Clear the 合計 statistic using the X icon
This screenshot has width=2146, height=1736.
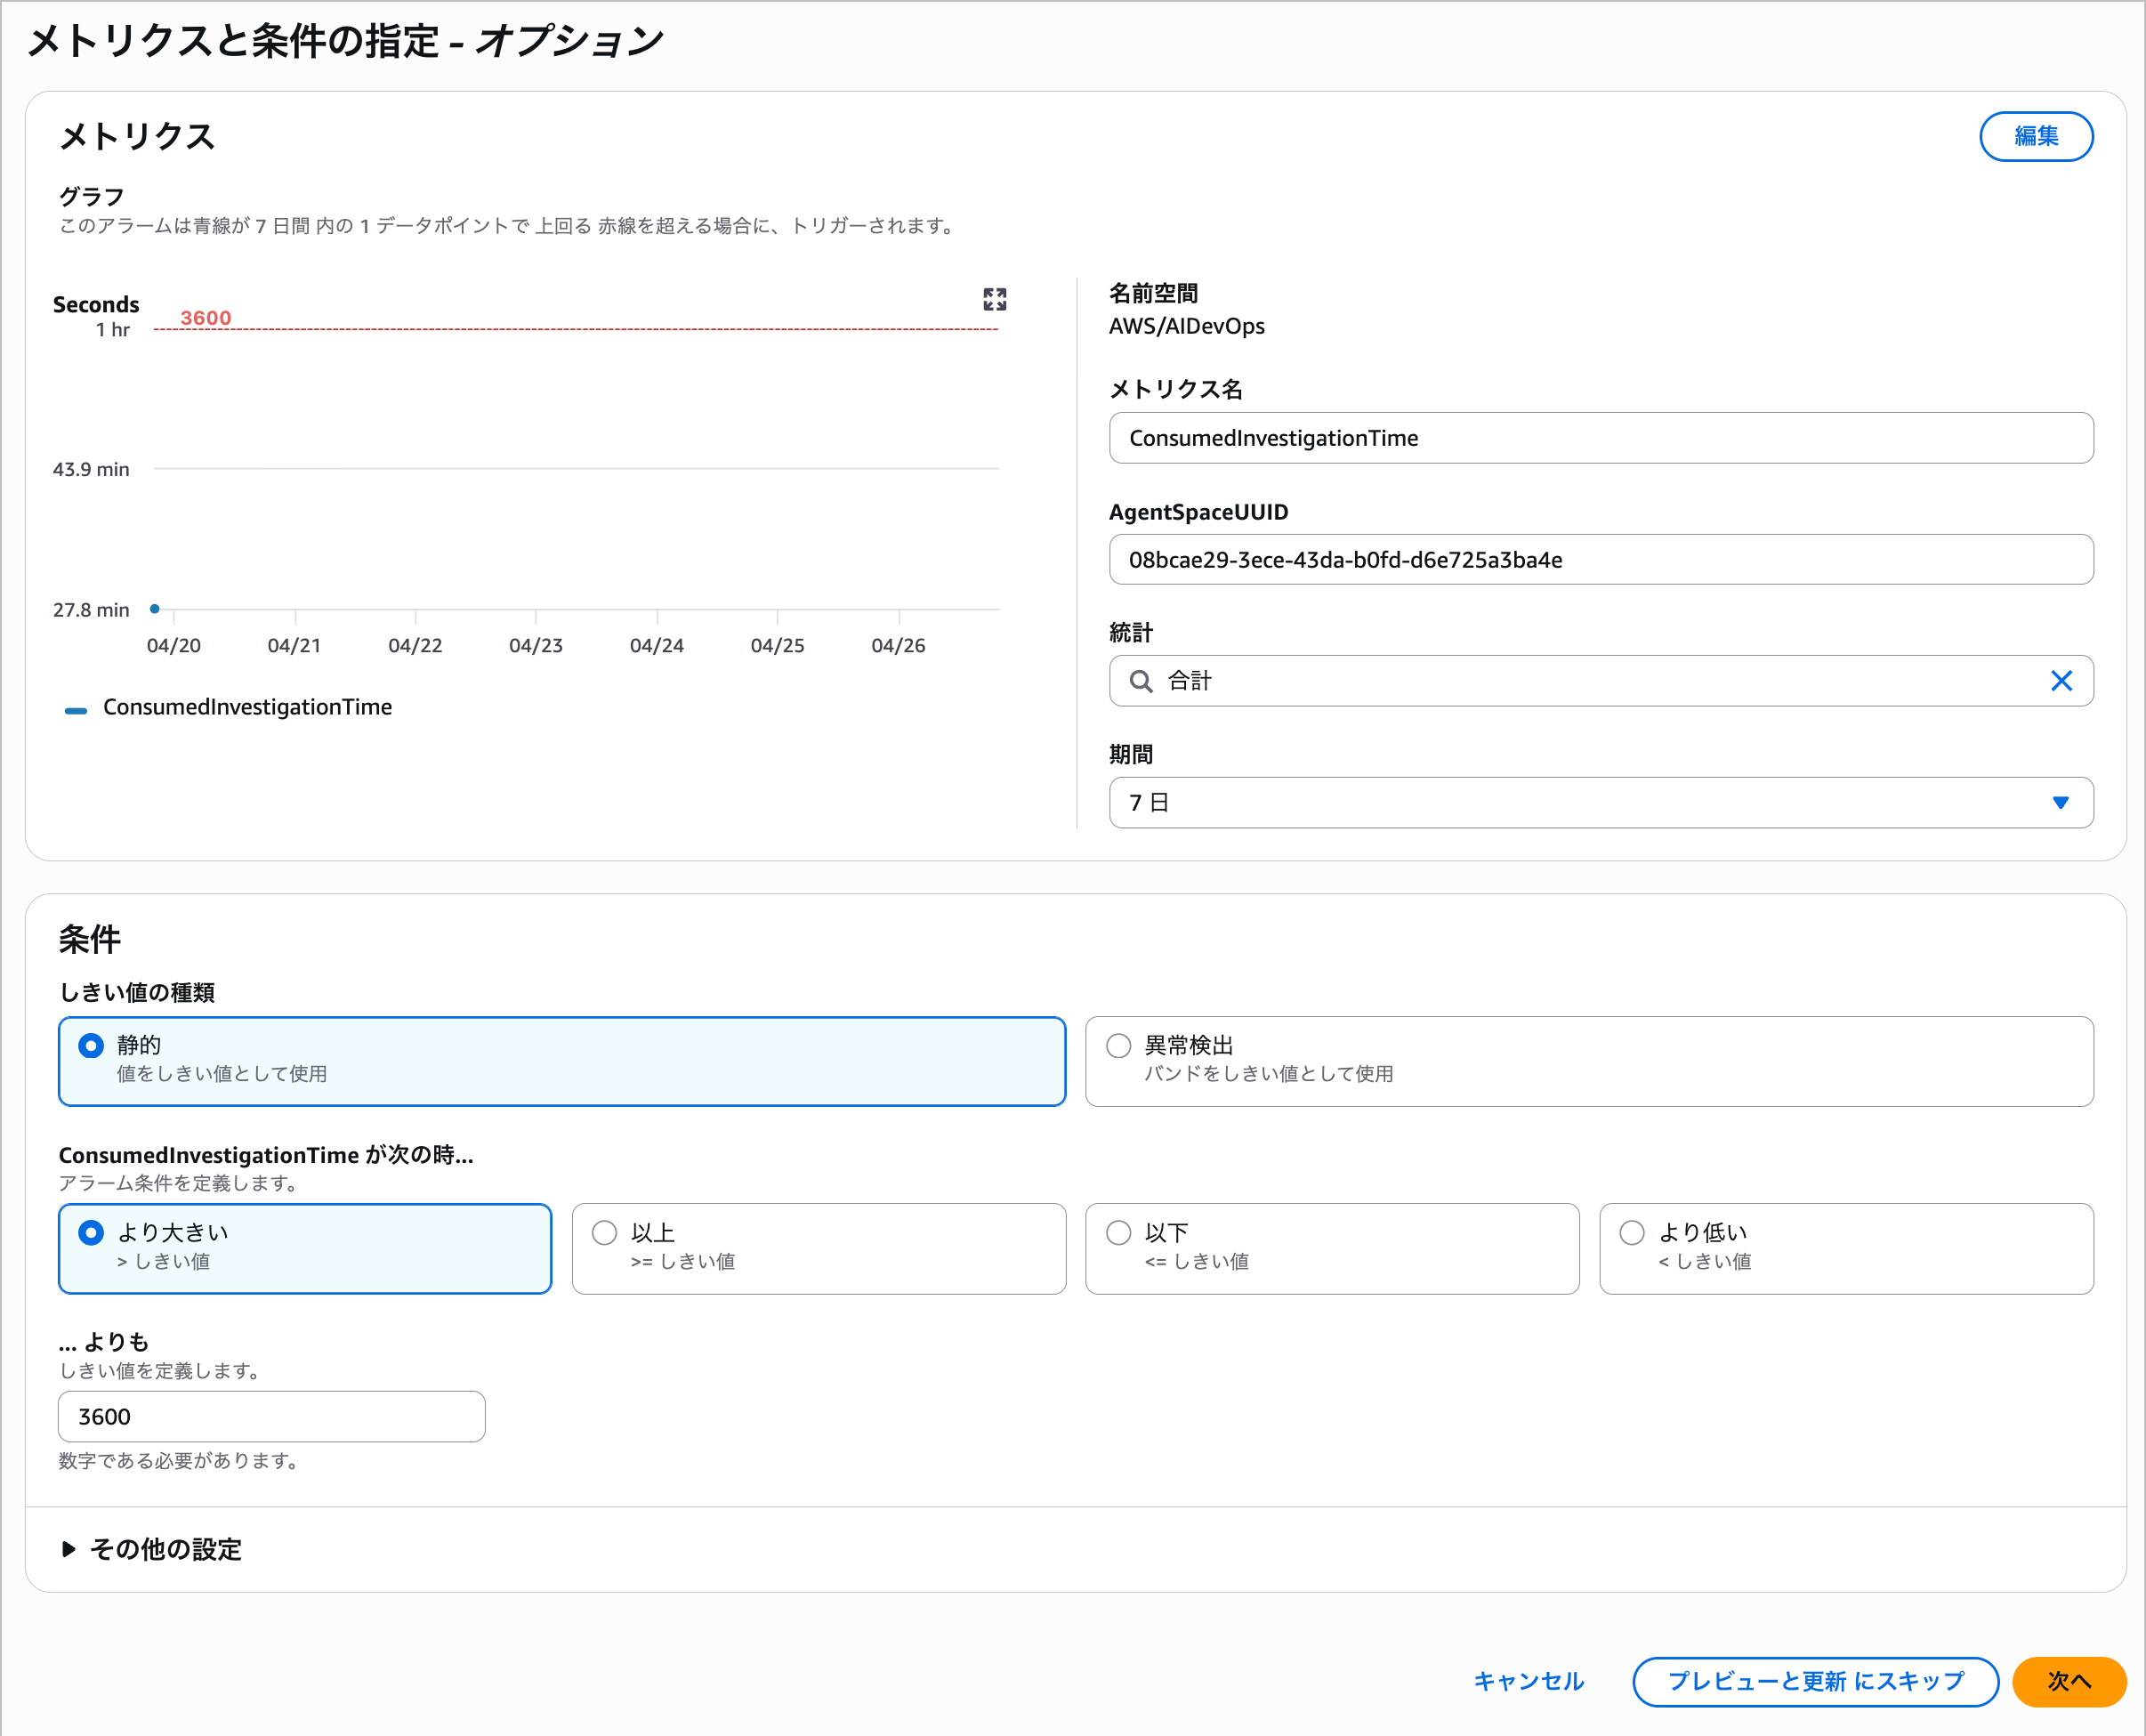pos(2062,681)
